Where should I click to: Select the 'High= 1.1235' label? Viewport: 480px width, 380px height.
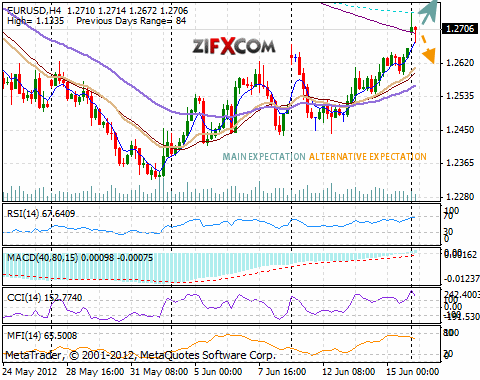[x=35, y=21]
